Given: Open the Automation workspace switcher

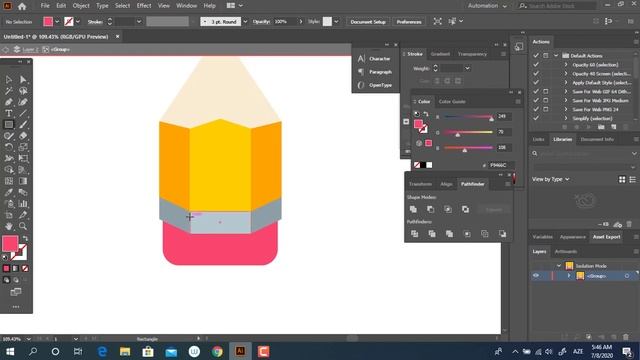Looking at the screenshot, I should click(487, 6).
